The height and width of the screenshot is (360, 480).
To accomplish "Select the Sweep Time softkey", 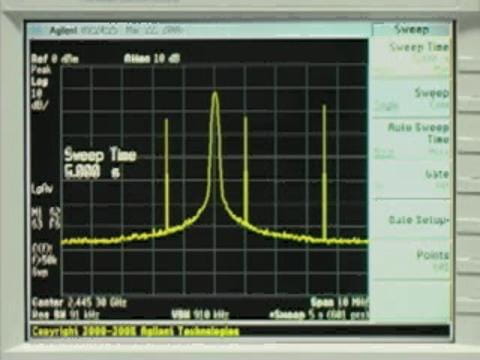I will coord(411,57).
